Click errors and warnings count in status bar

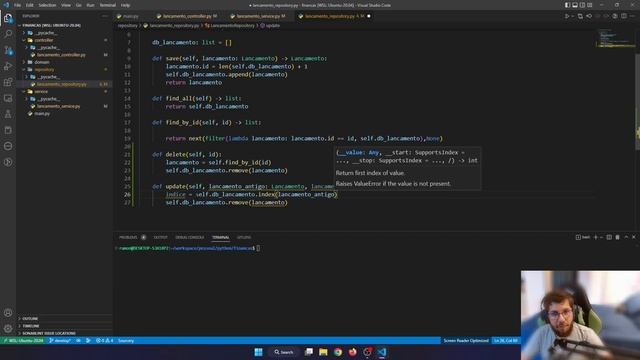click(x=104, y=340)
